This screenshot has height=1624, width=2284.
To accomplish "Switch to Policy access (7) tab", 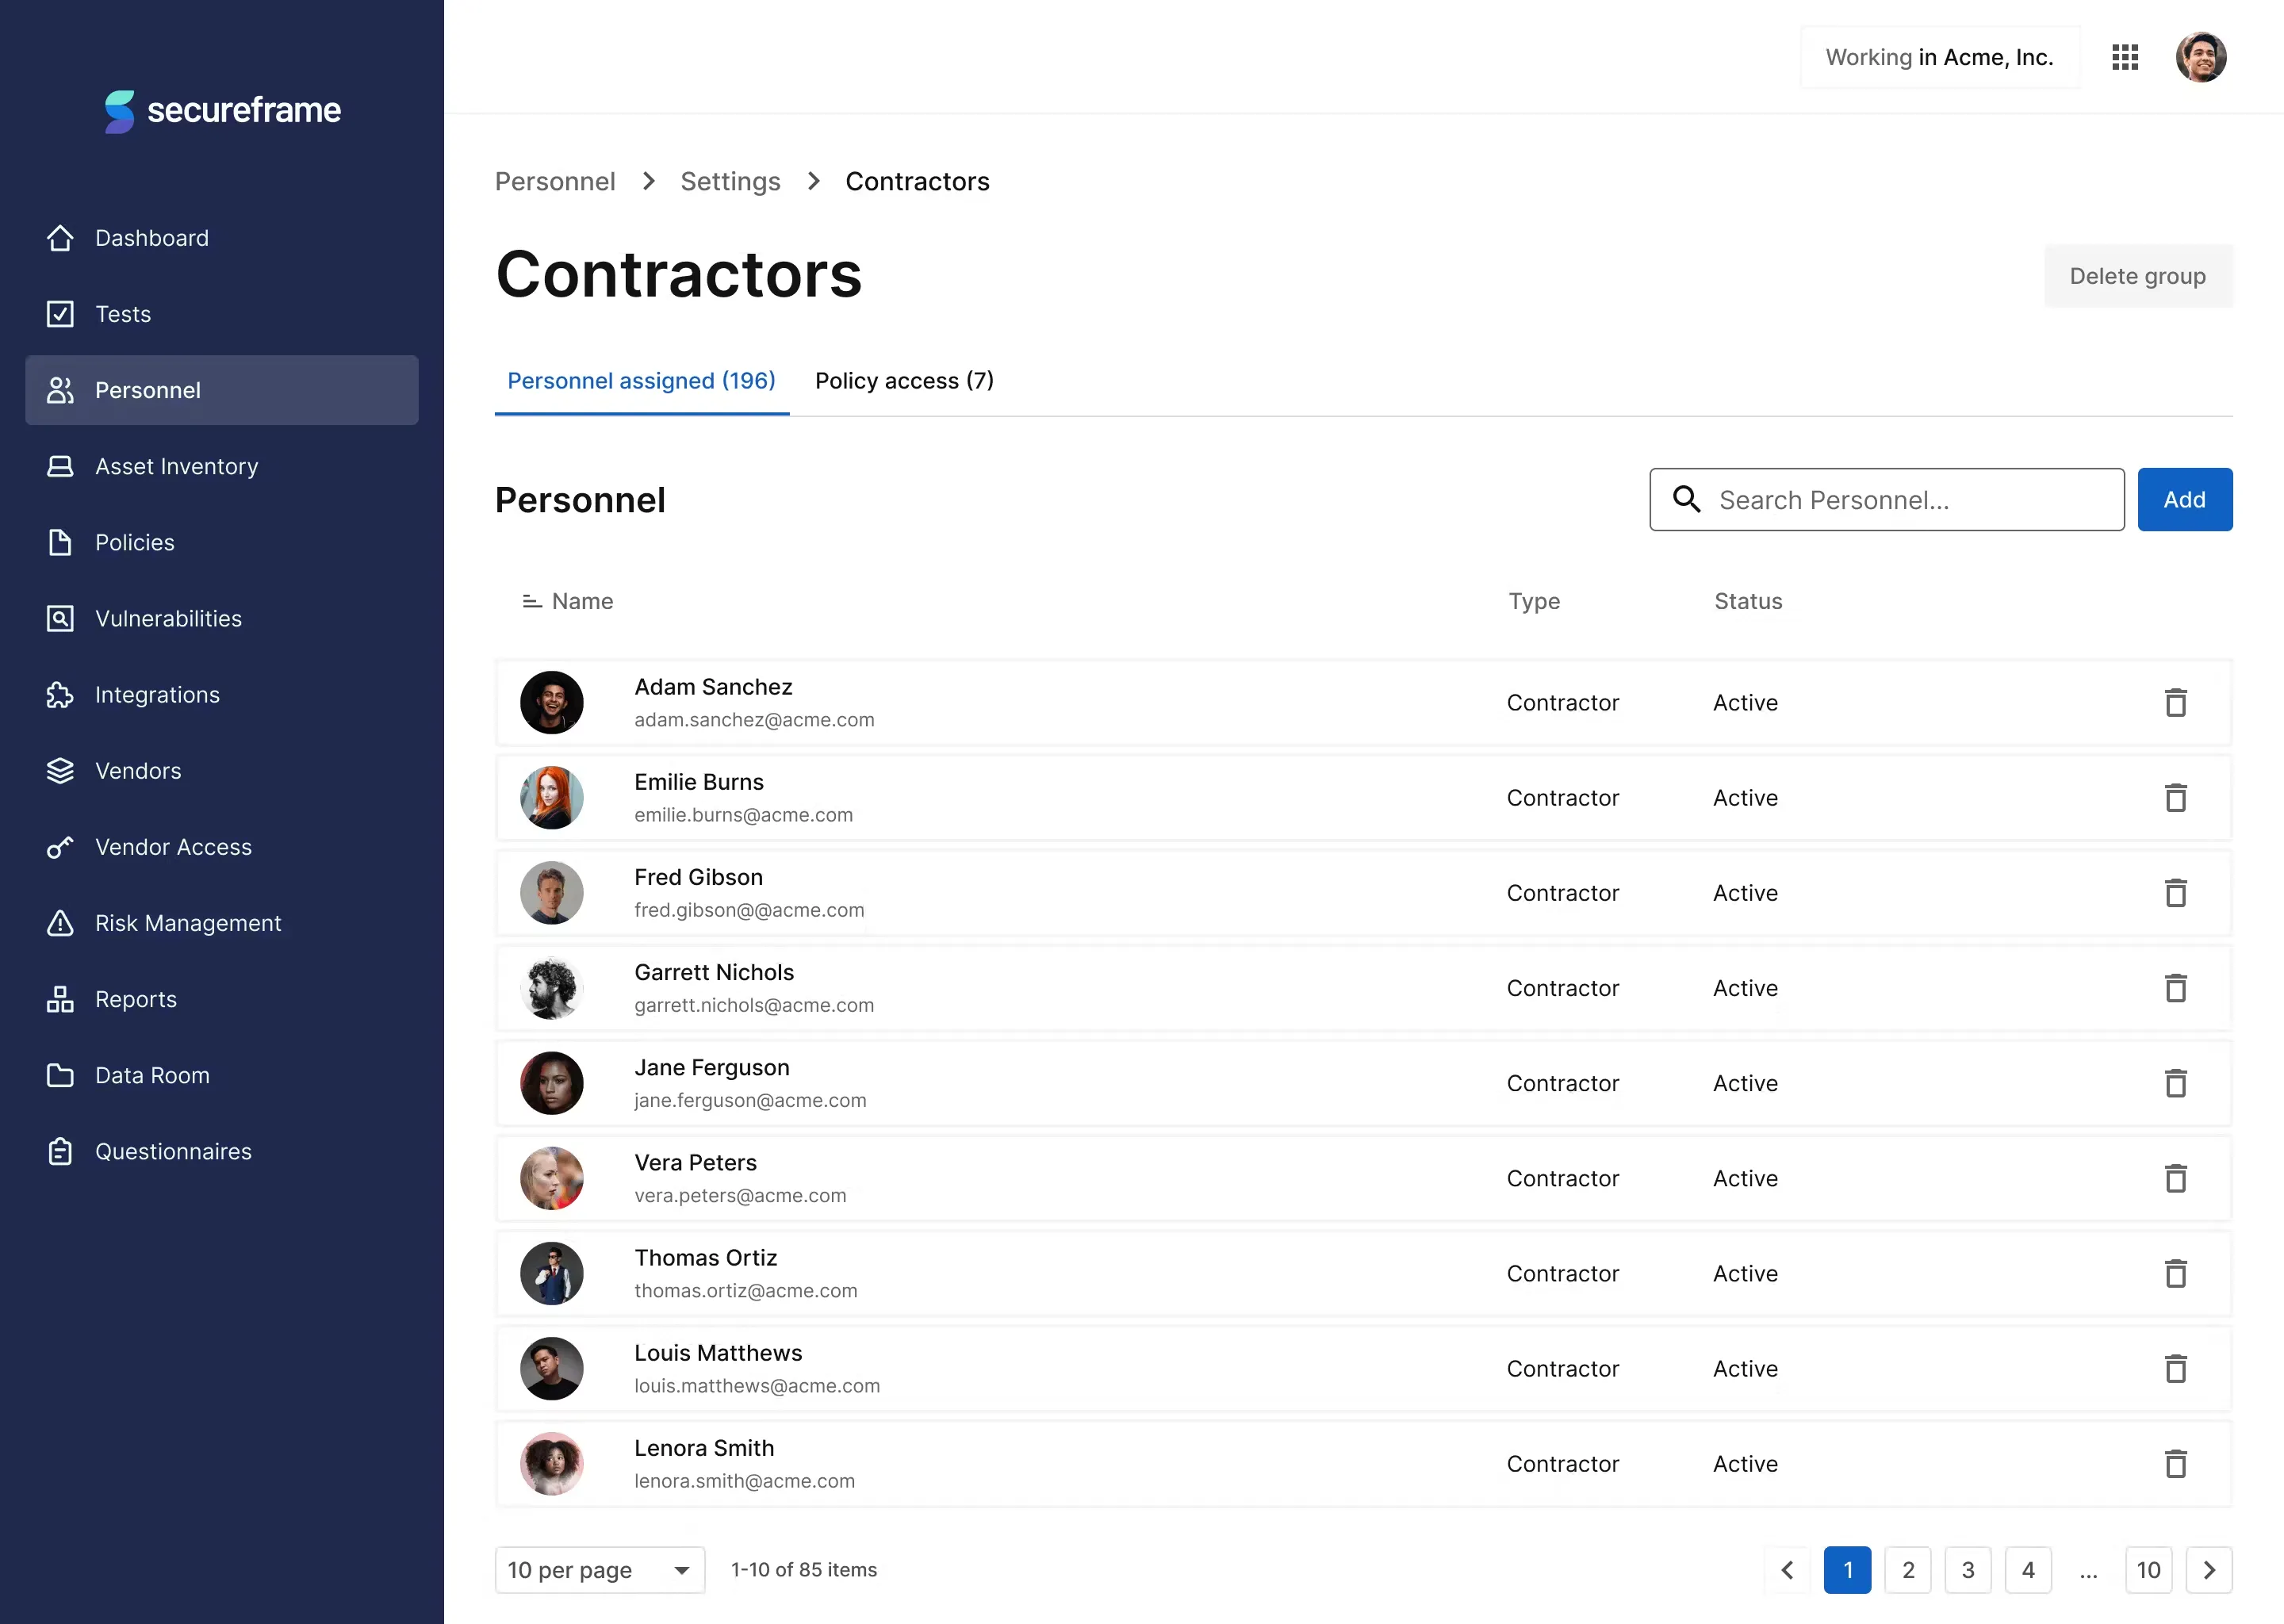I will tap(904, 381).
